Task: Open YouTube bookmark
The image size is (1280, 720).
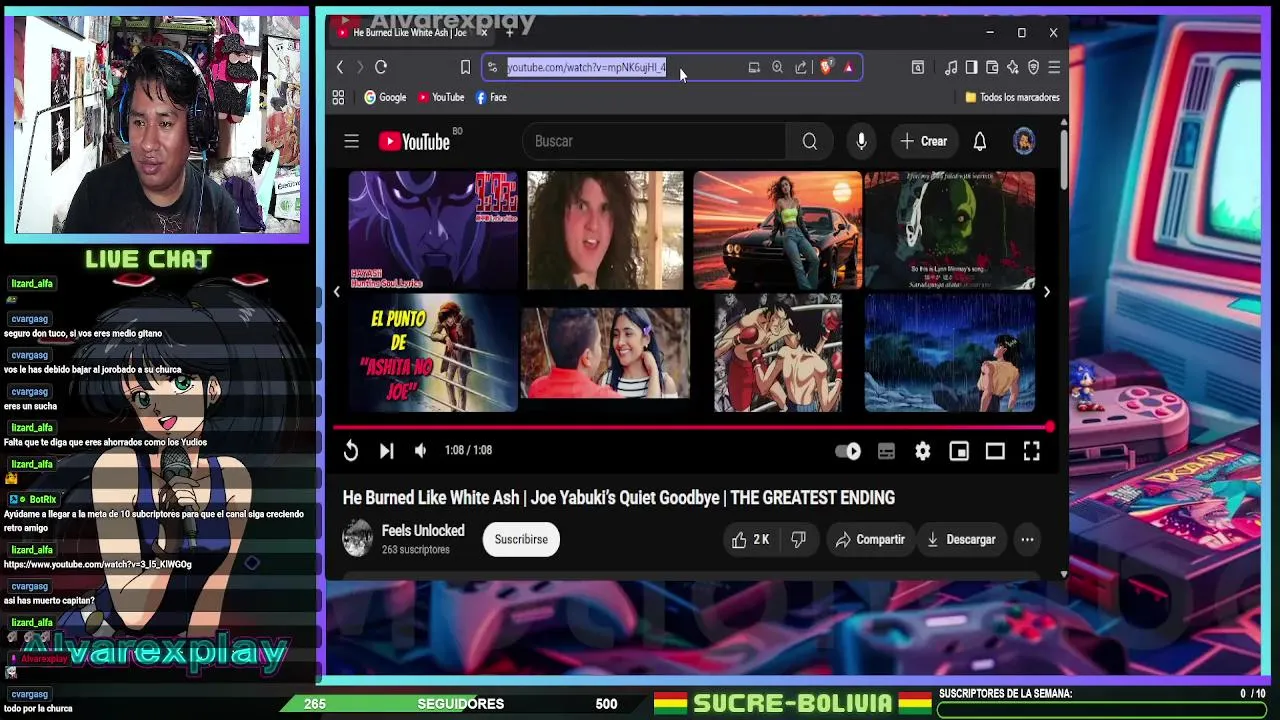Action: point(441,97)
